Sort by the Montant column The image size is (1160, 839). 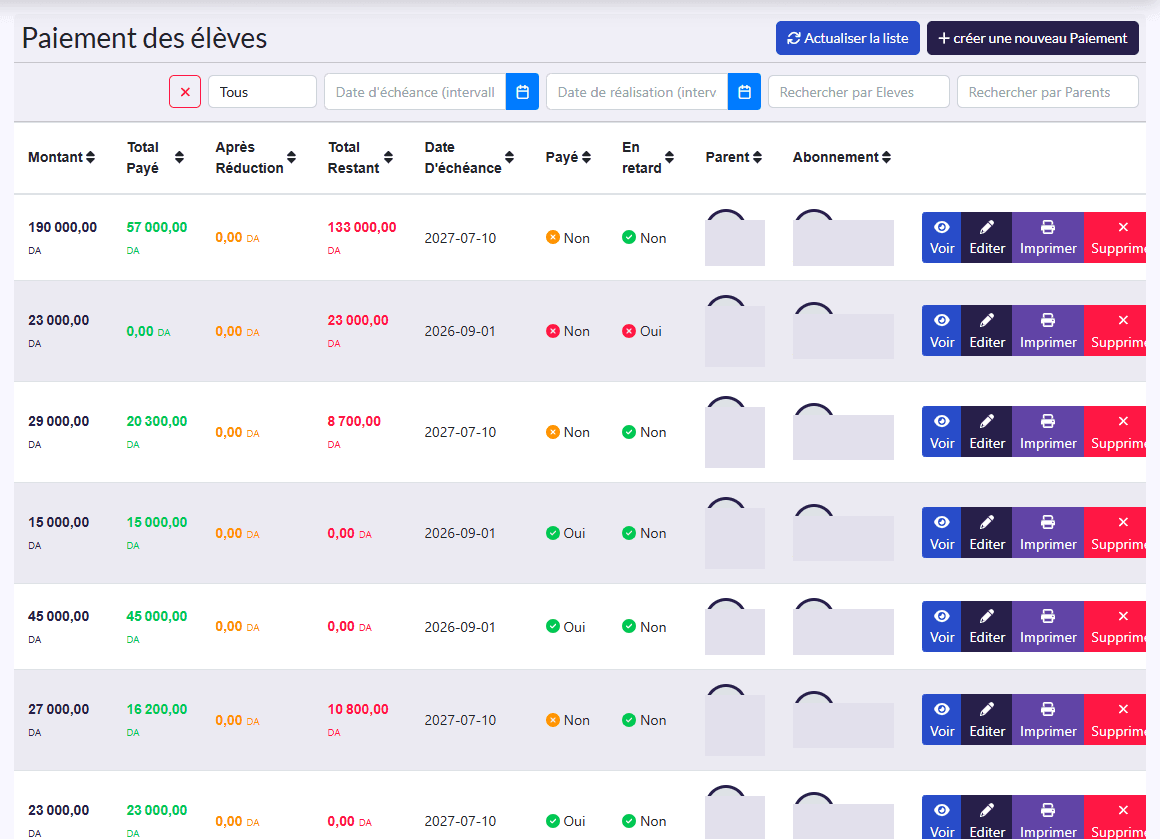[61, 157]
